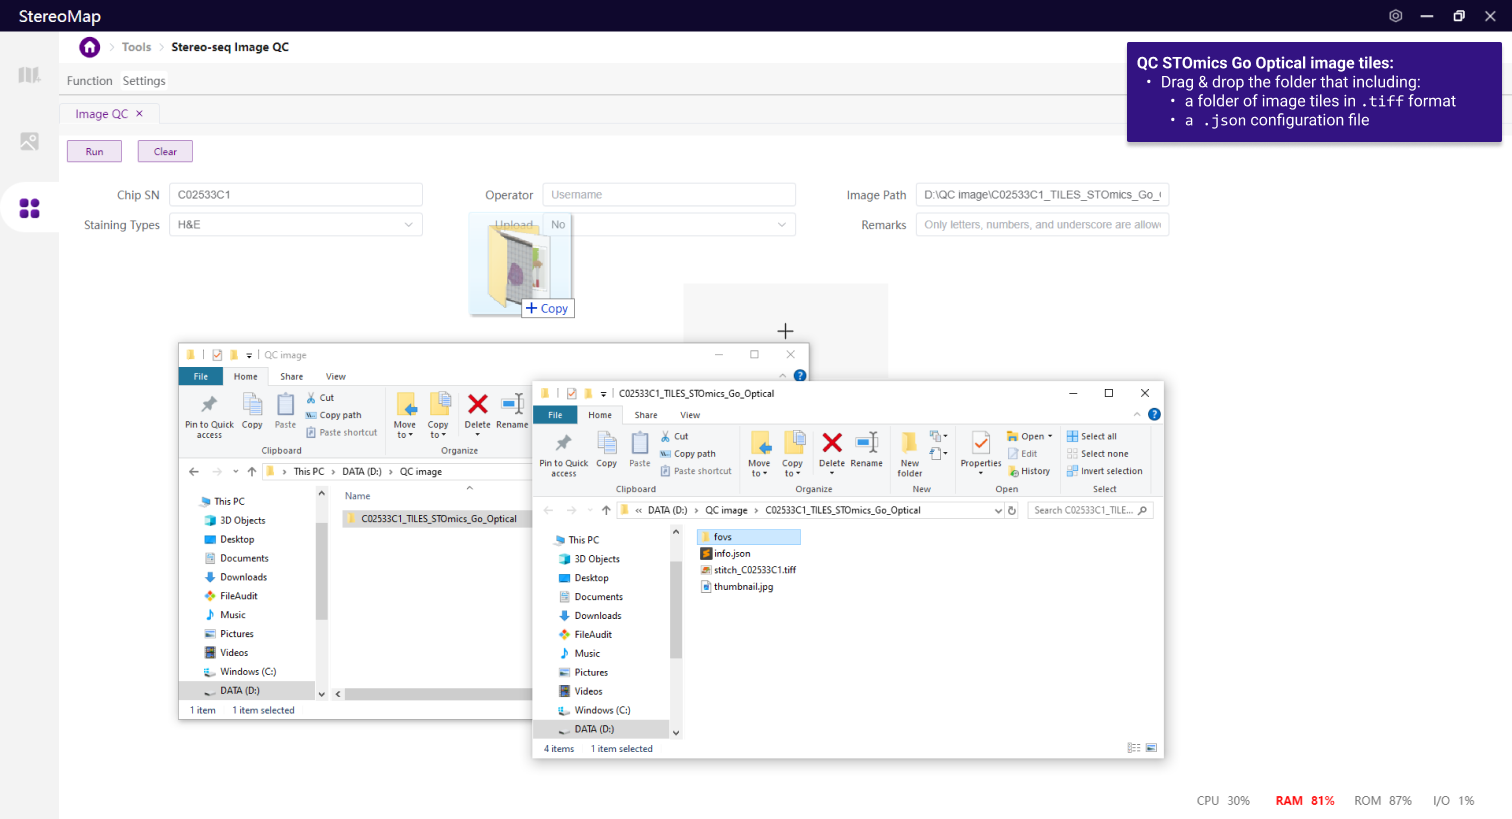Close the Image QC tab
The width and height of the screenshot is (1512, 819).
click(x=140, y=114)
